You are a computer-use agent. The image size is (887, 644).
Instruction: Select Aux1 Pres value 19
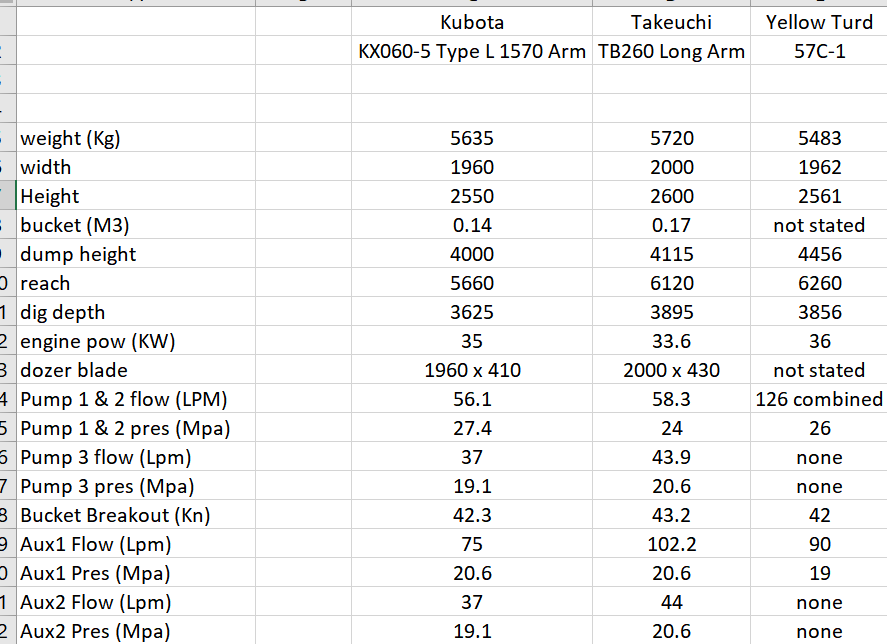click(819, 573)
